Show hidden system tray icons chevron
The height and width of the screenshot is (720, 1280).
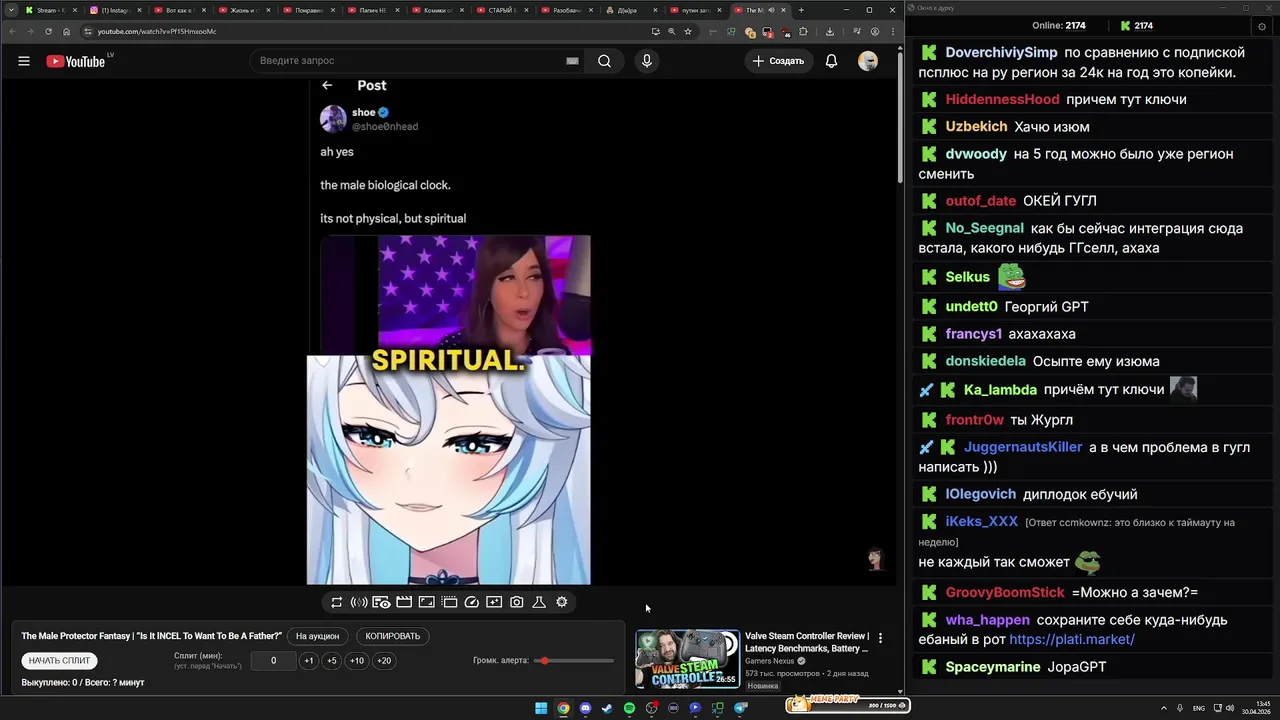pyautogui.click(x=1164, y=708)
